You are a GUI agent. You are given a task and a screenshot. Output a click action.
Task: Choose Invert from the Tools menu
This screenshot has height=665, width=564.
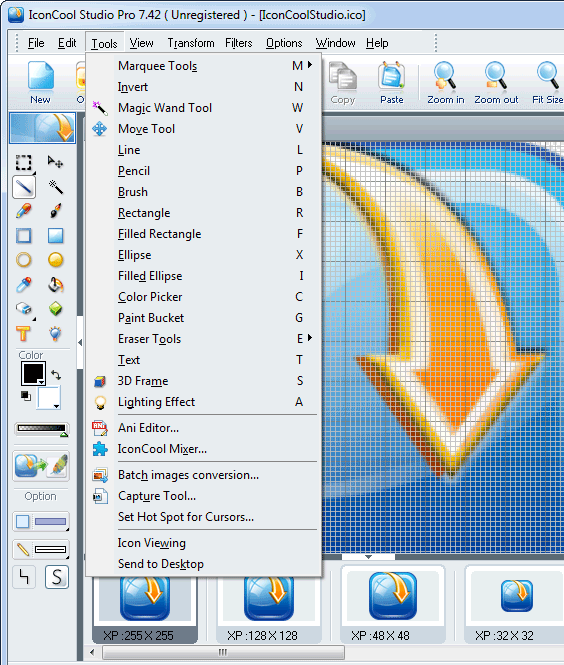click(204, 87)
